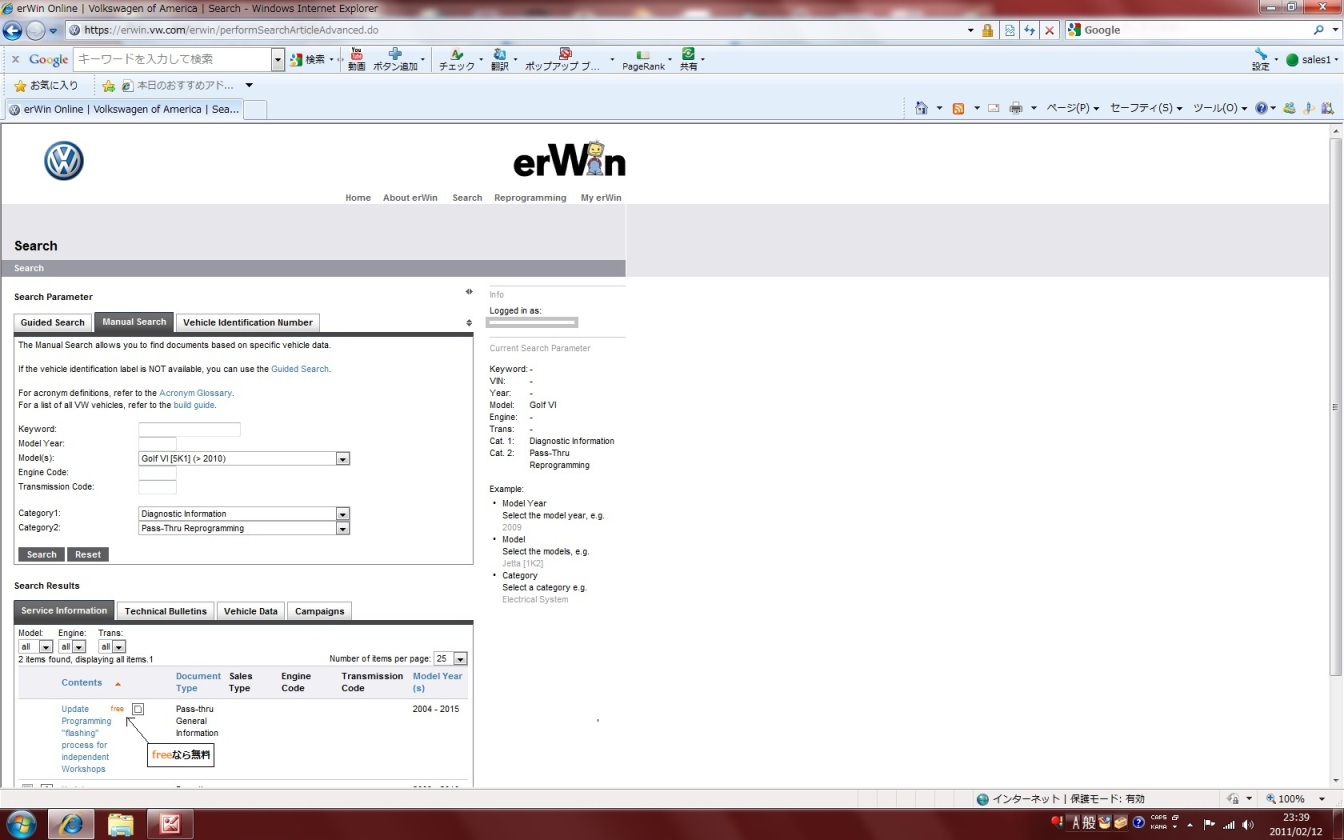Open the YouTube 動画 toolbar button
This screenshot has height=840, width=1344.
(x=356, y=60)
